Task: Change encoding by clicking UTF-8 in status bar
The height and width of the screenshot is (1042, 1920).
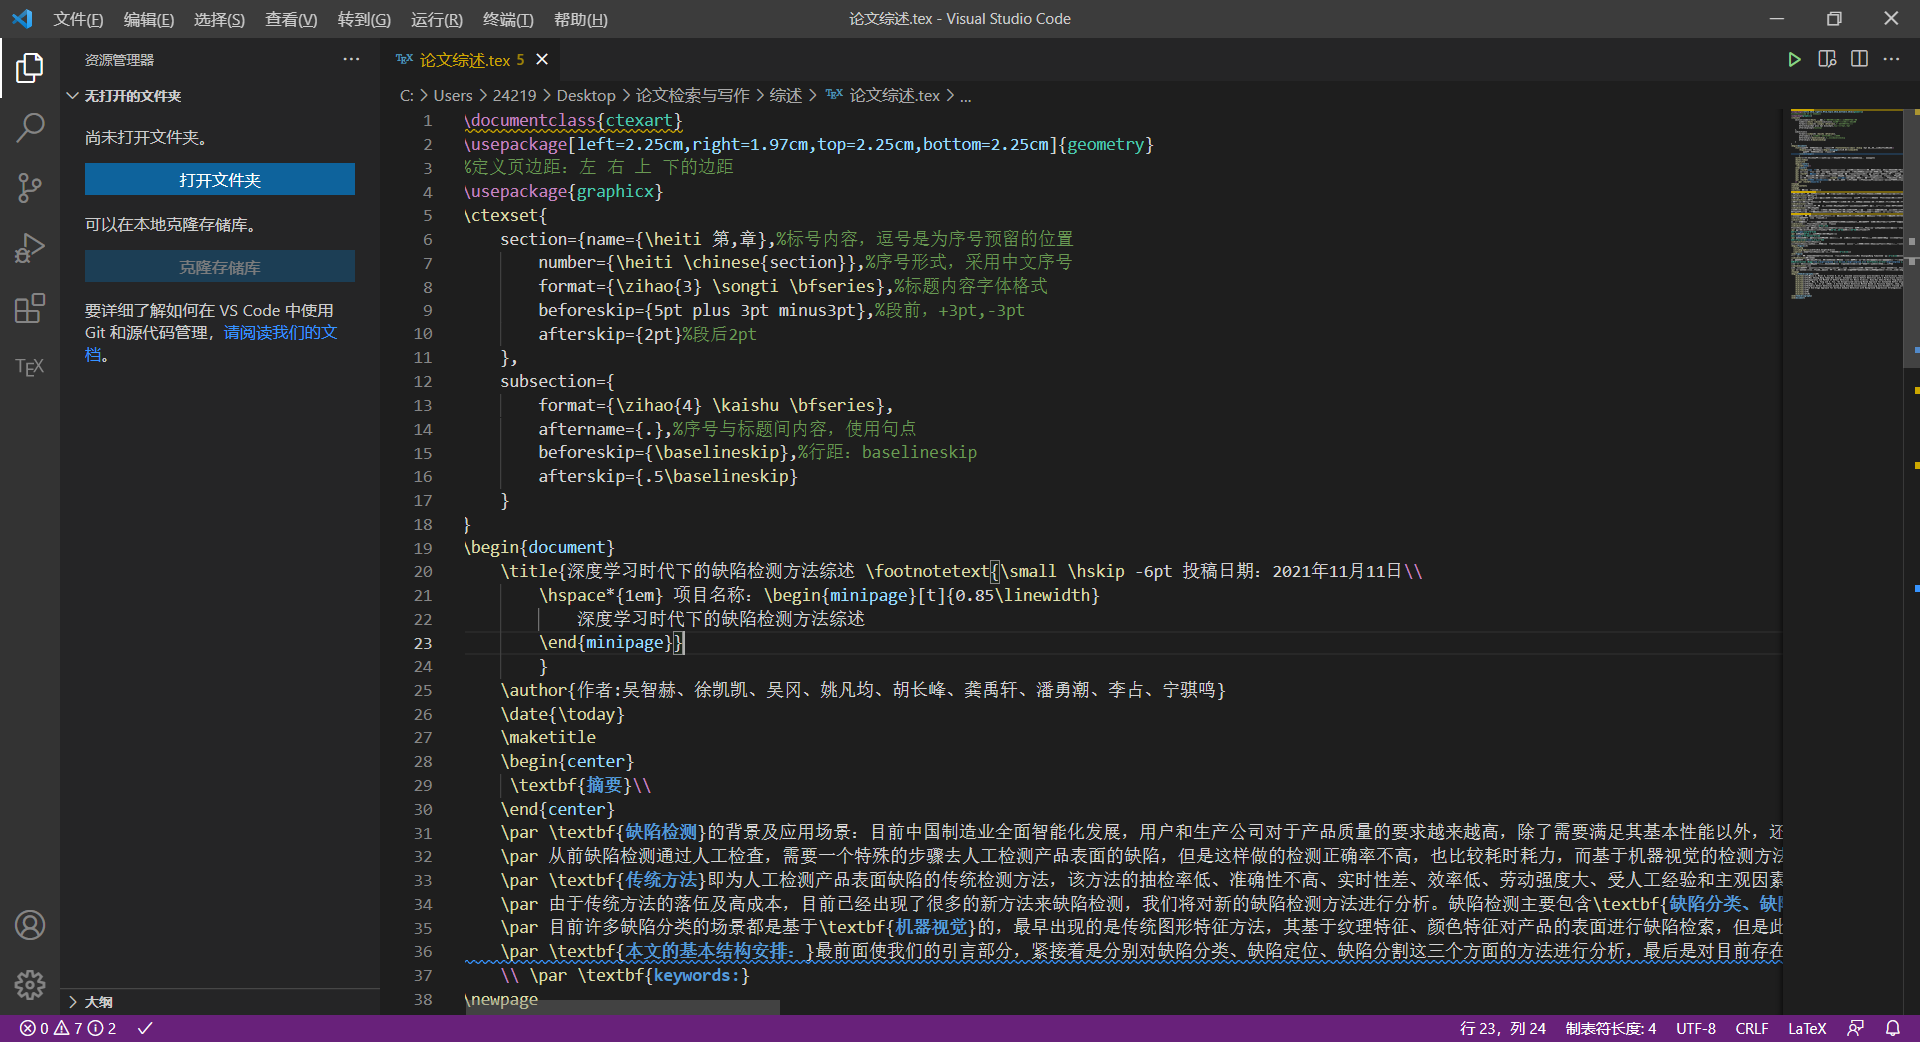Action: [x=1694, y=1028]
